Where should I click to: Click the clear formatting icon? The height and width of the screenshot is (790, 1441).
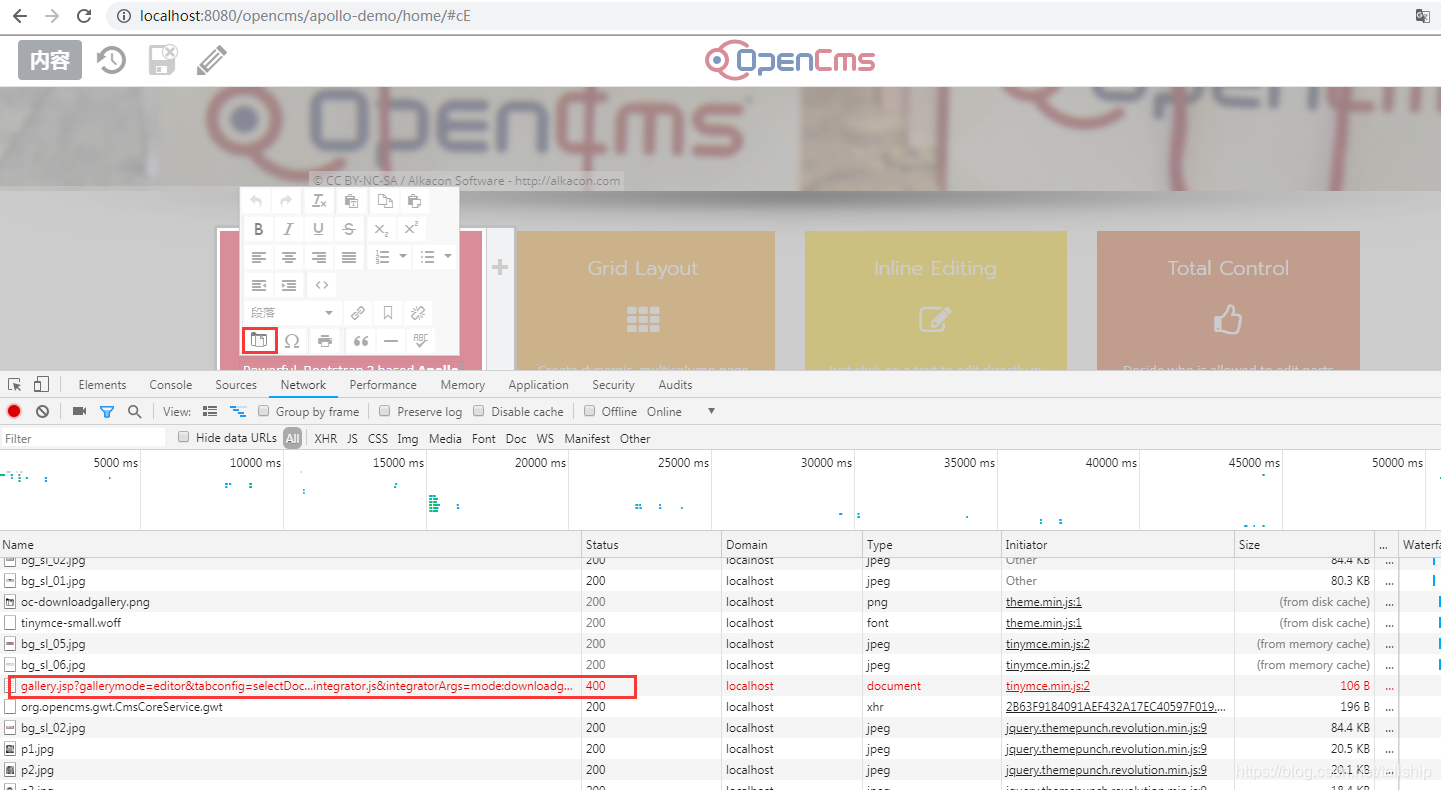tap(319, 201)
